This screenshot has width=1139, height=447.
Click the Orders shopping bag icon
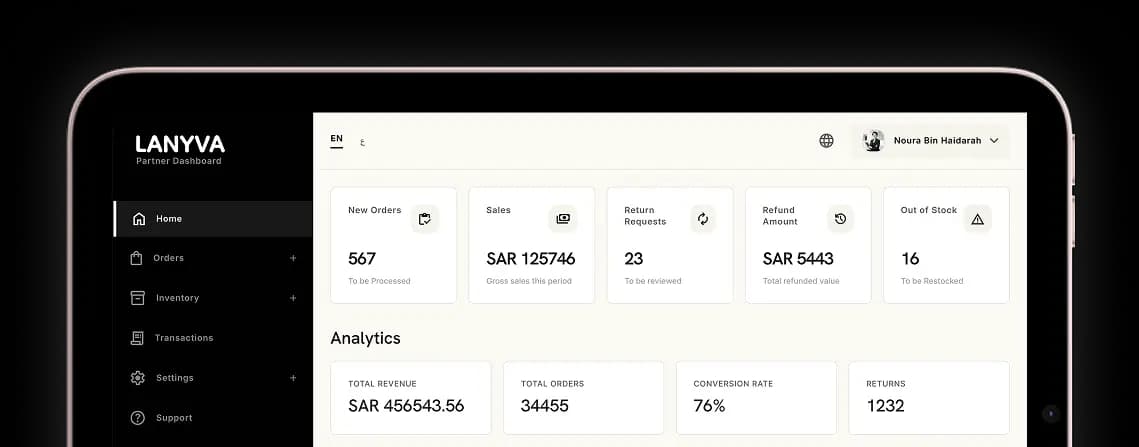(x=136, y=258)
